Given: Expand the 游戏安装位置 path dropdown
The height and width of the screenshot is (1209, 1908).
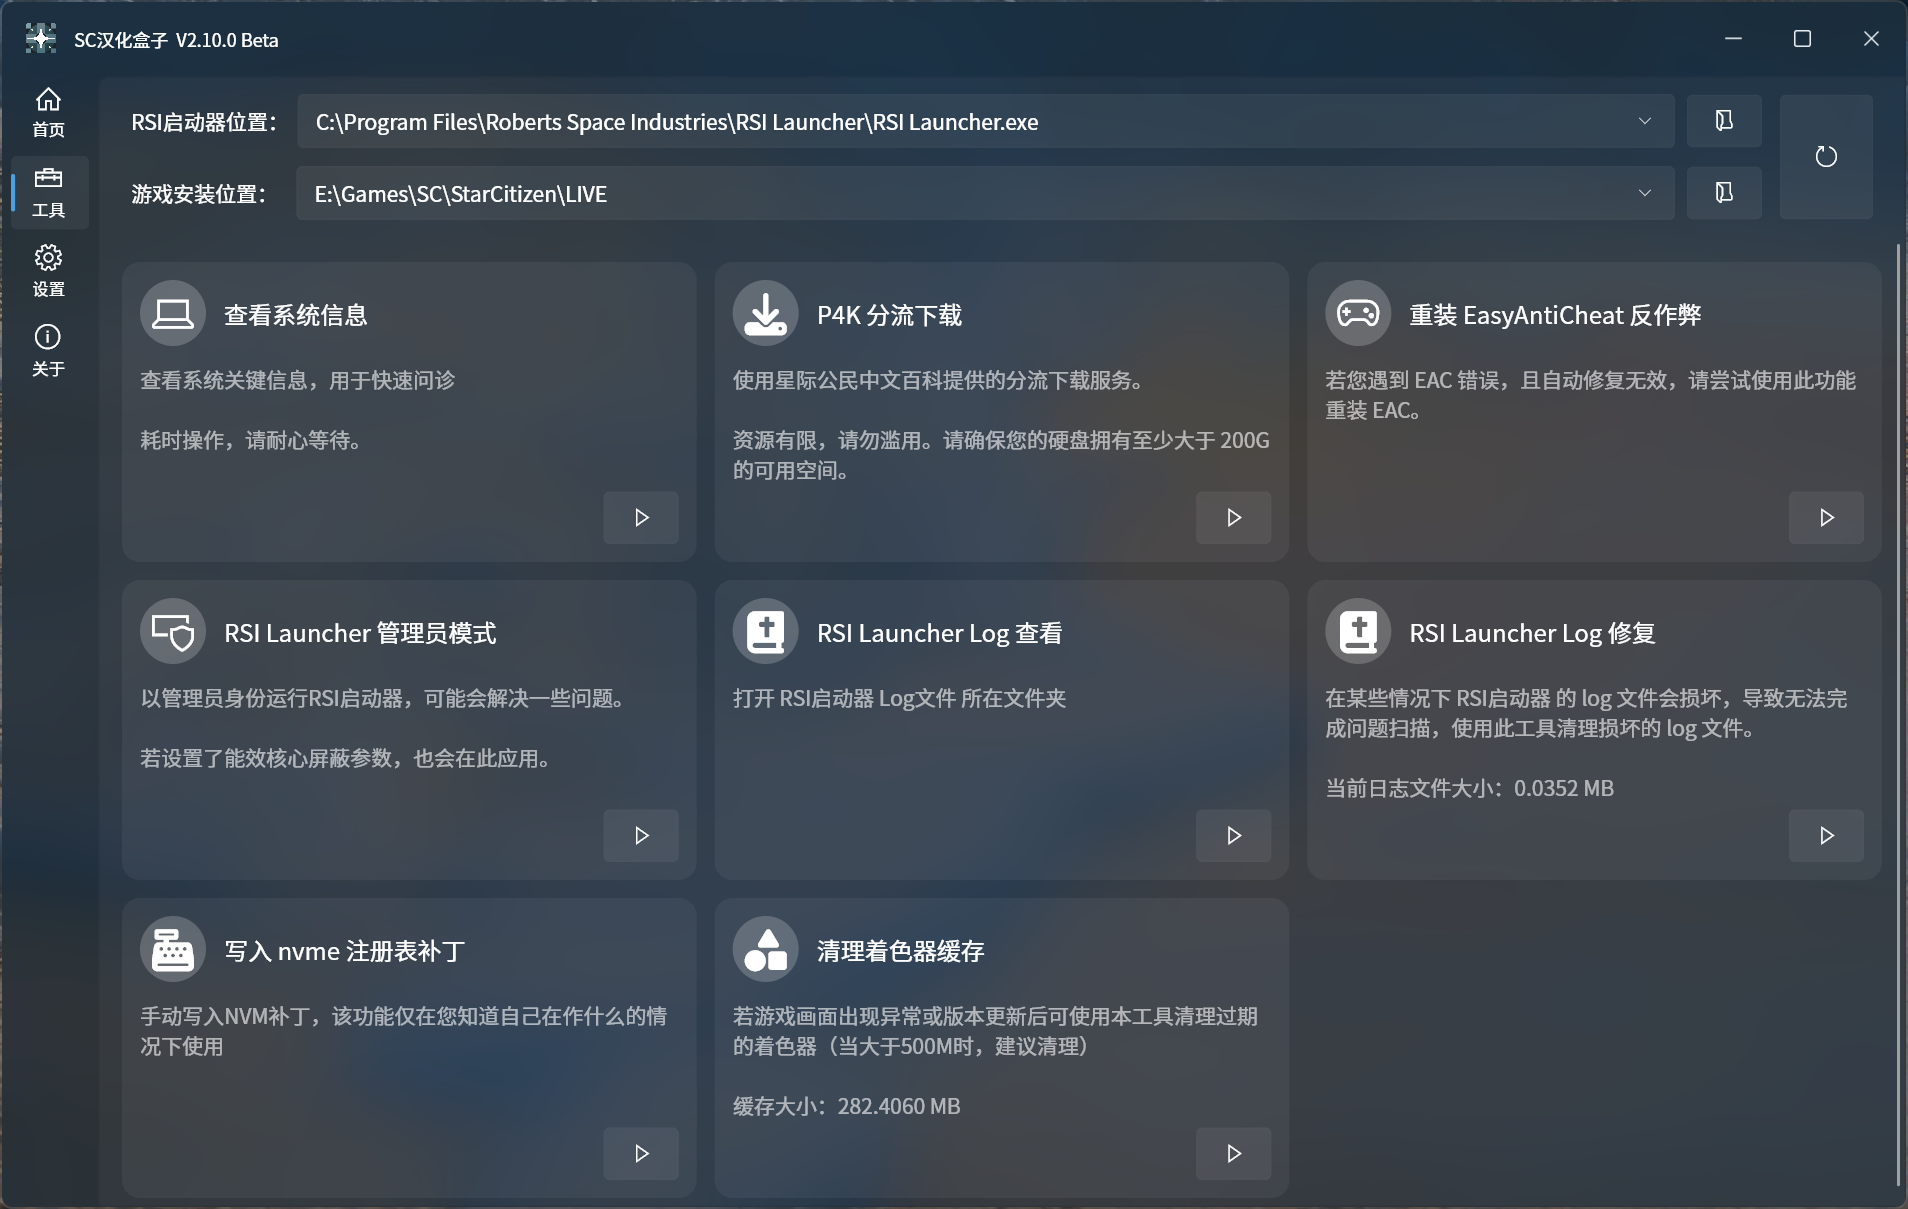Looking at the screenshot, I should (x=1644, y=193).
